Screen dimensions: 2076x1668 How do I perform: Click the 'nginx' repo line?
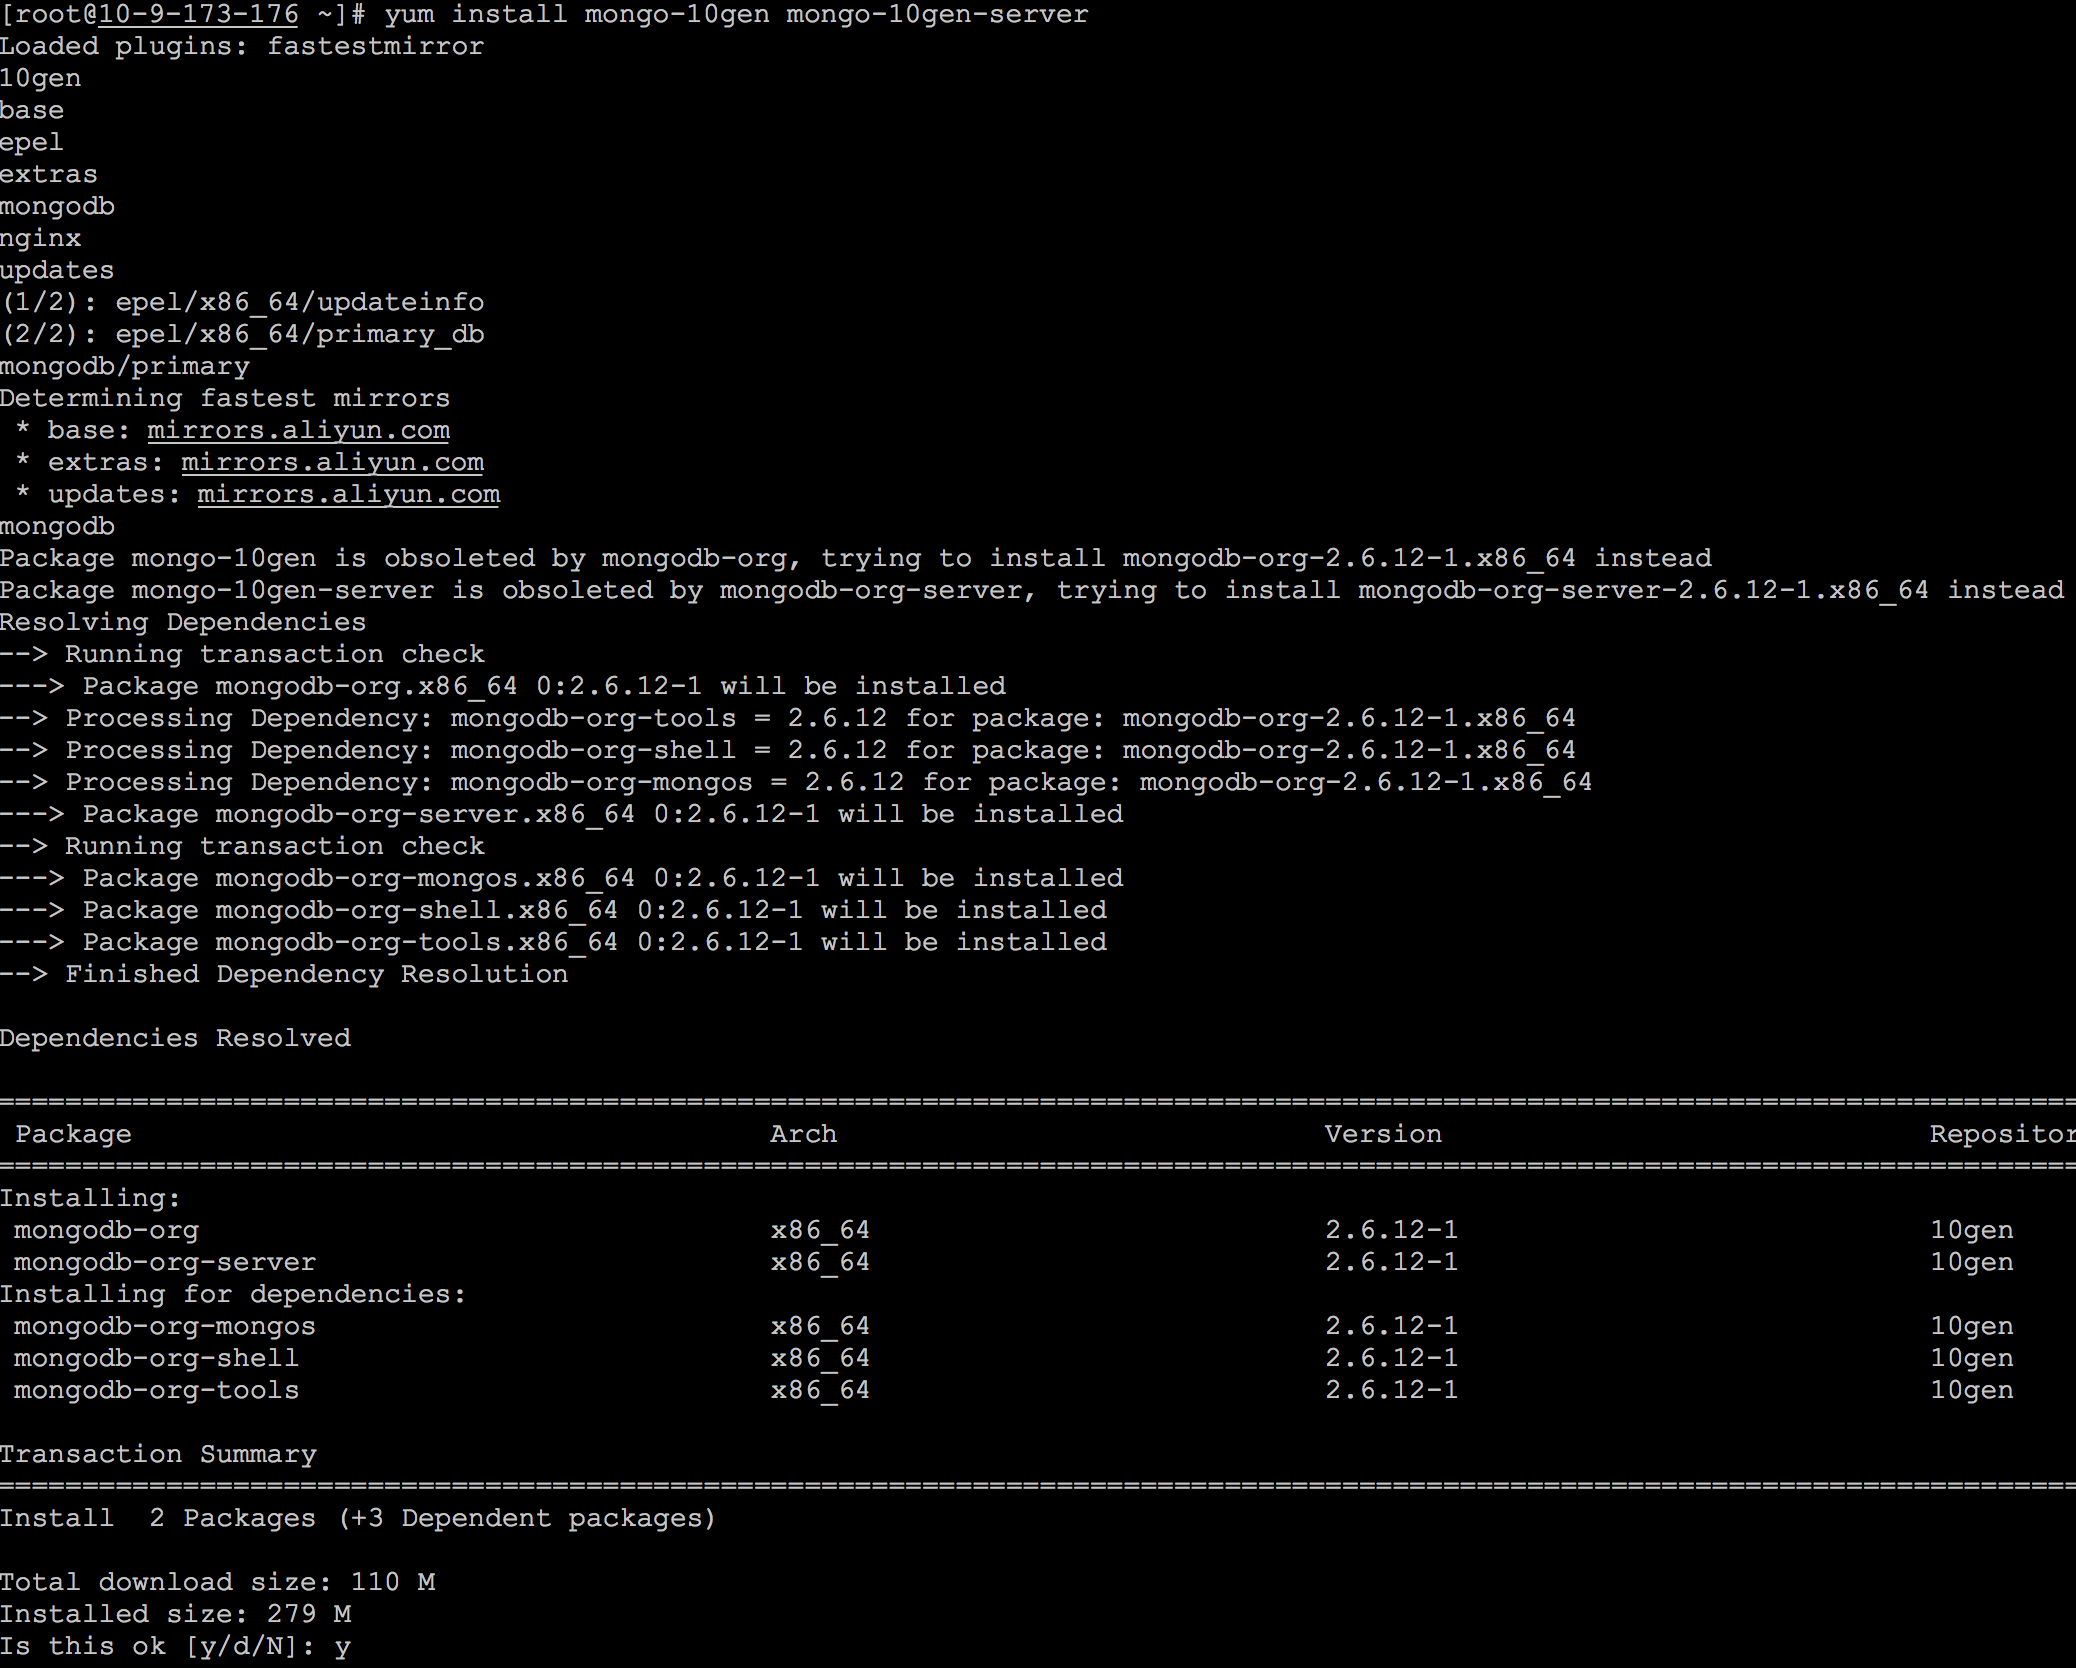tap(41, 238)
